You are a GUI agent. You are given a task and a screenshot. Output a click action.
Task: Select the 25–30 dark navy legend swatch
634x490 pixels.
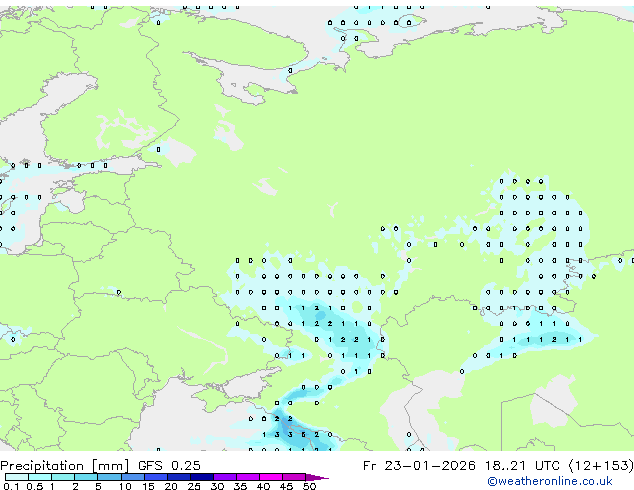[x=202, y=477]
